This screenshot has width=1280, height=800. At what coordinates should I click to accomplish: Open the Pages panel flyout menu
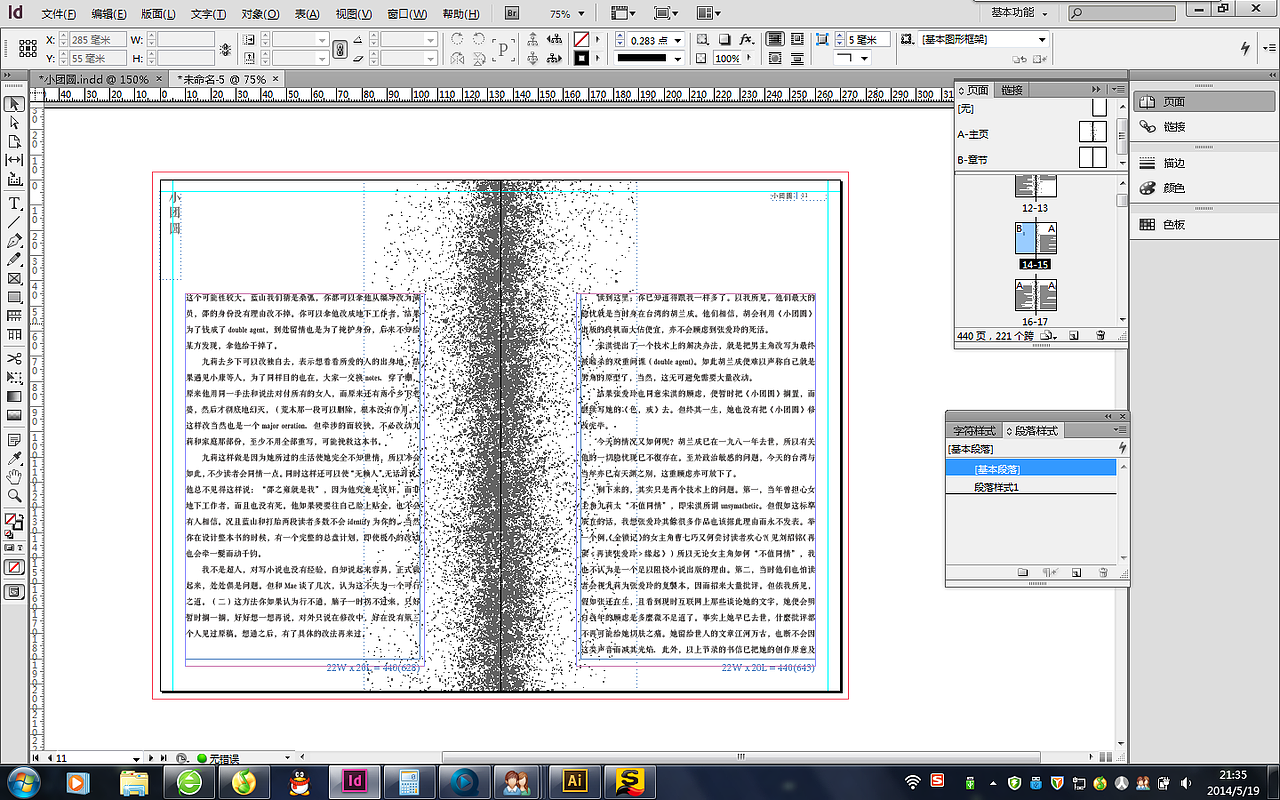click(1118, 90)
